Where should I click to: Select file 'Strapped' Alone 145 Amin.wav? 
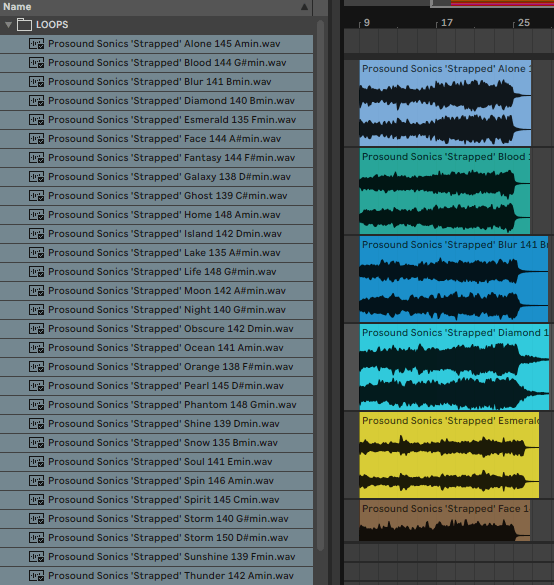pyautogui.click(x=156, y=44)
